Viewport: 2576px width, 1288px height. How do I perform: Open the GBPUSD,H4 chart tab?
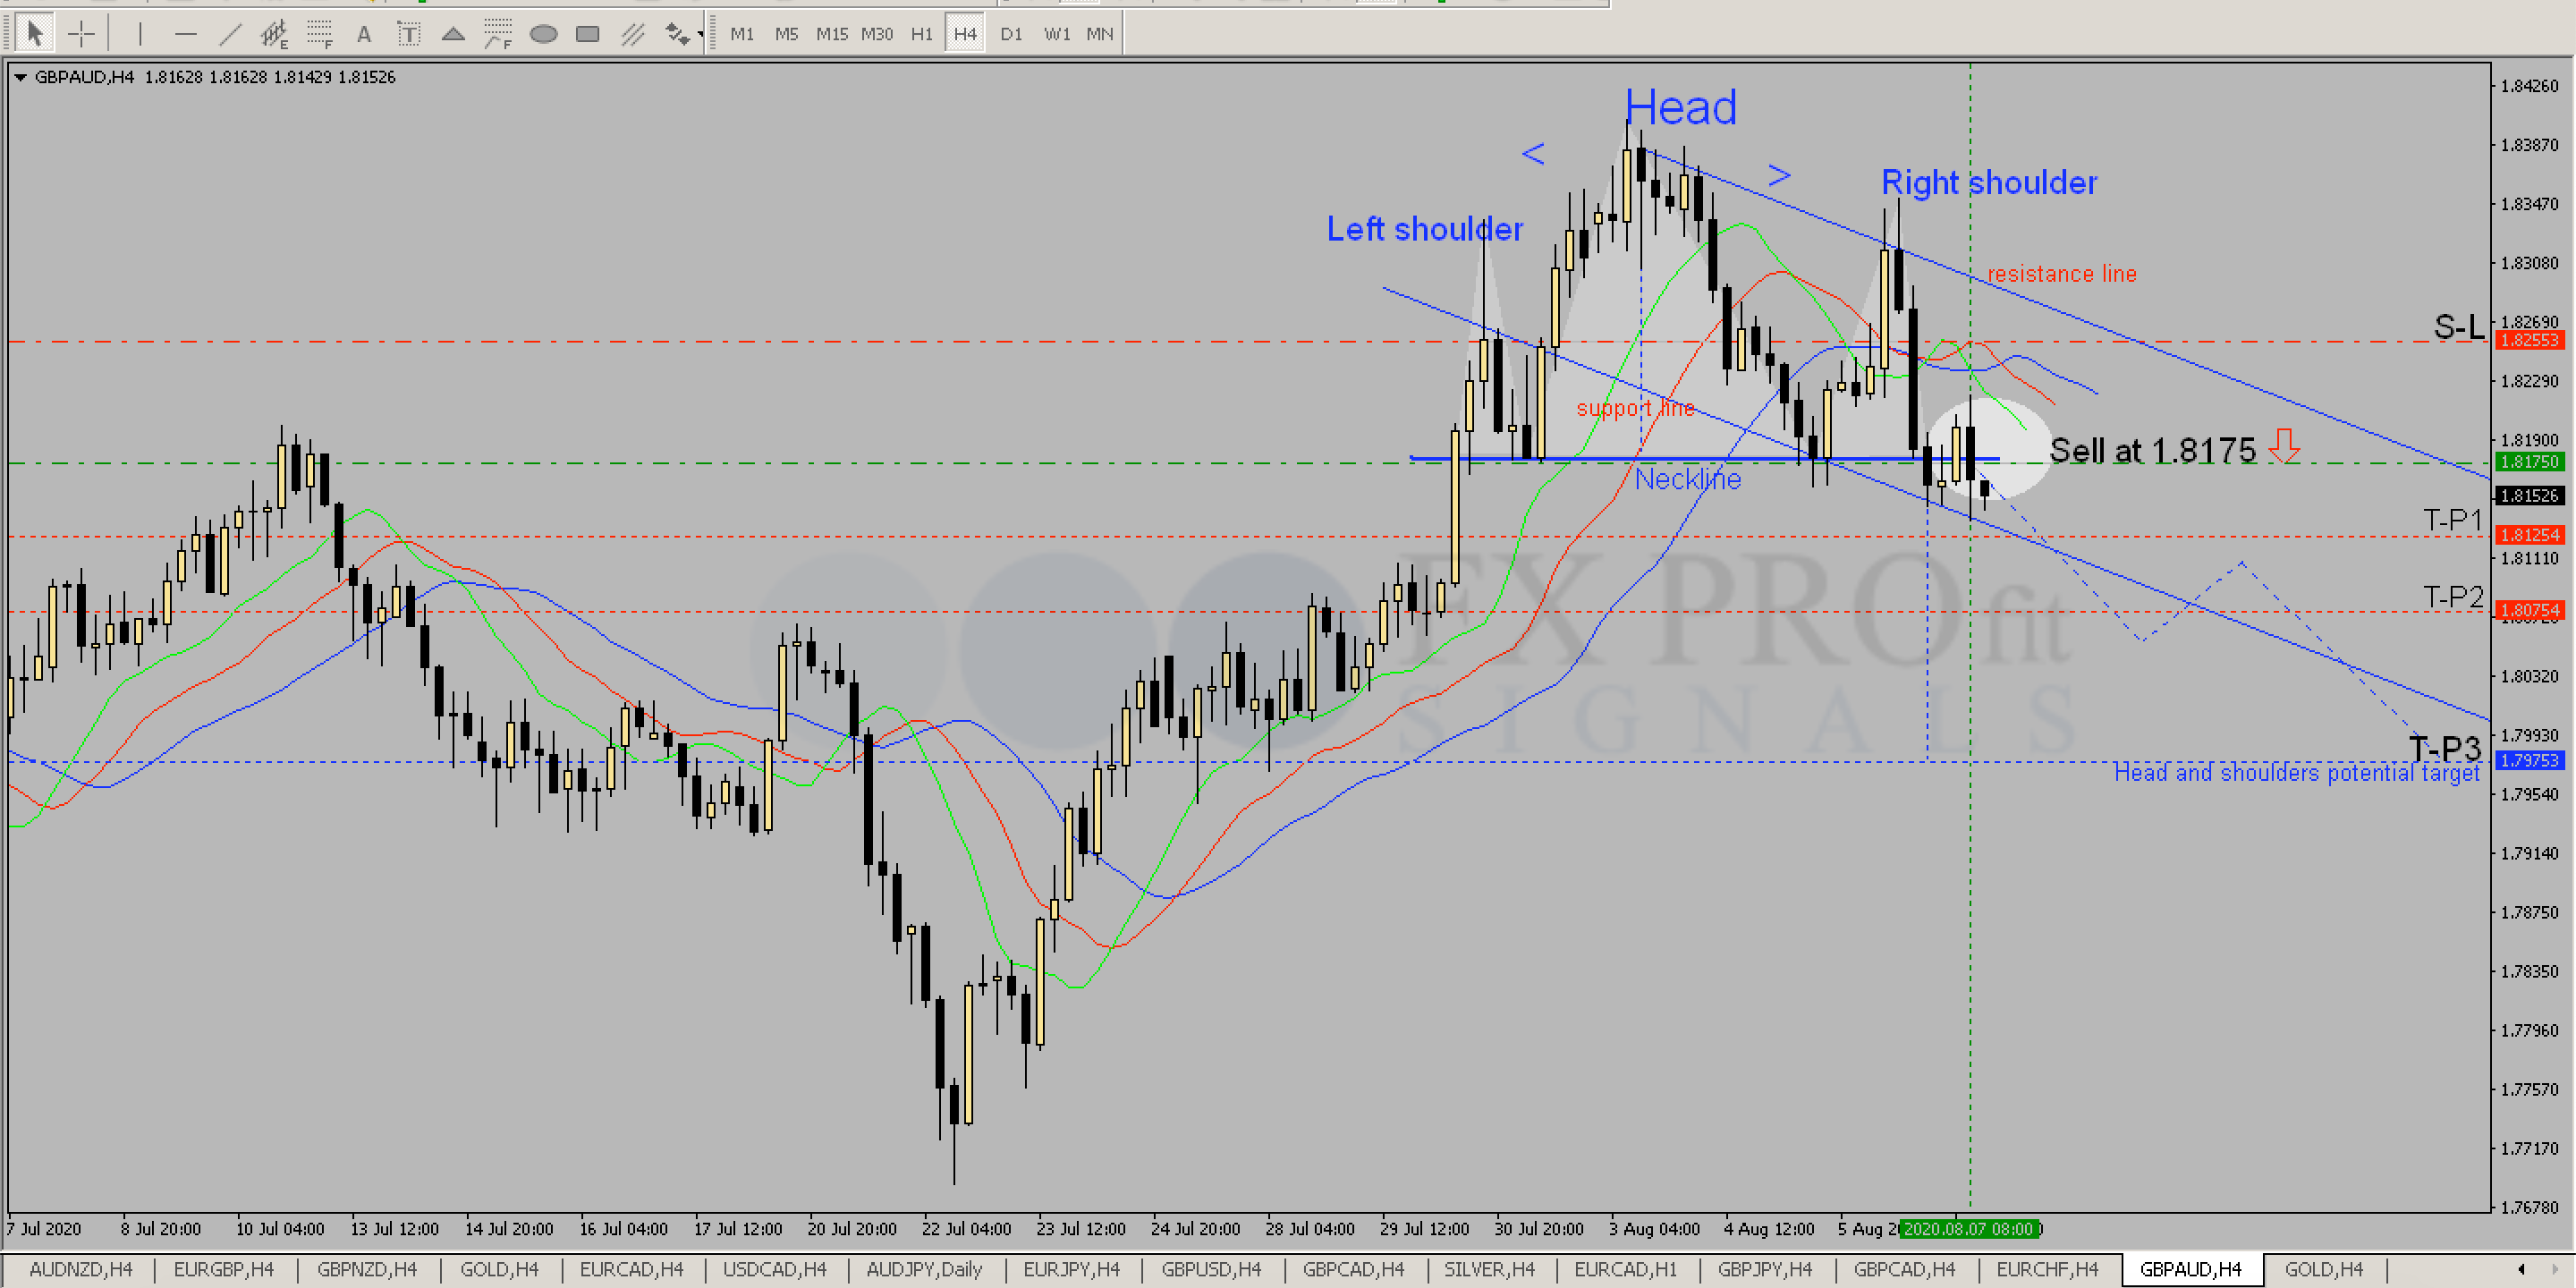pyautogui.click(x=1211, y=1269)
